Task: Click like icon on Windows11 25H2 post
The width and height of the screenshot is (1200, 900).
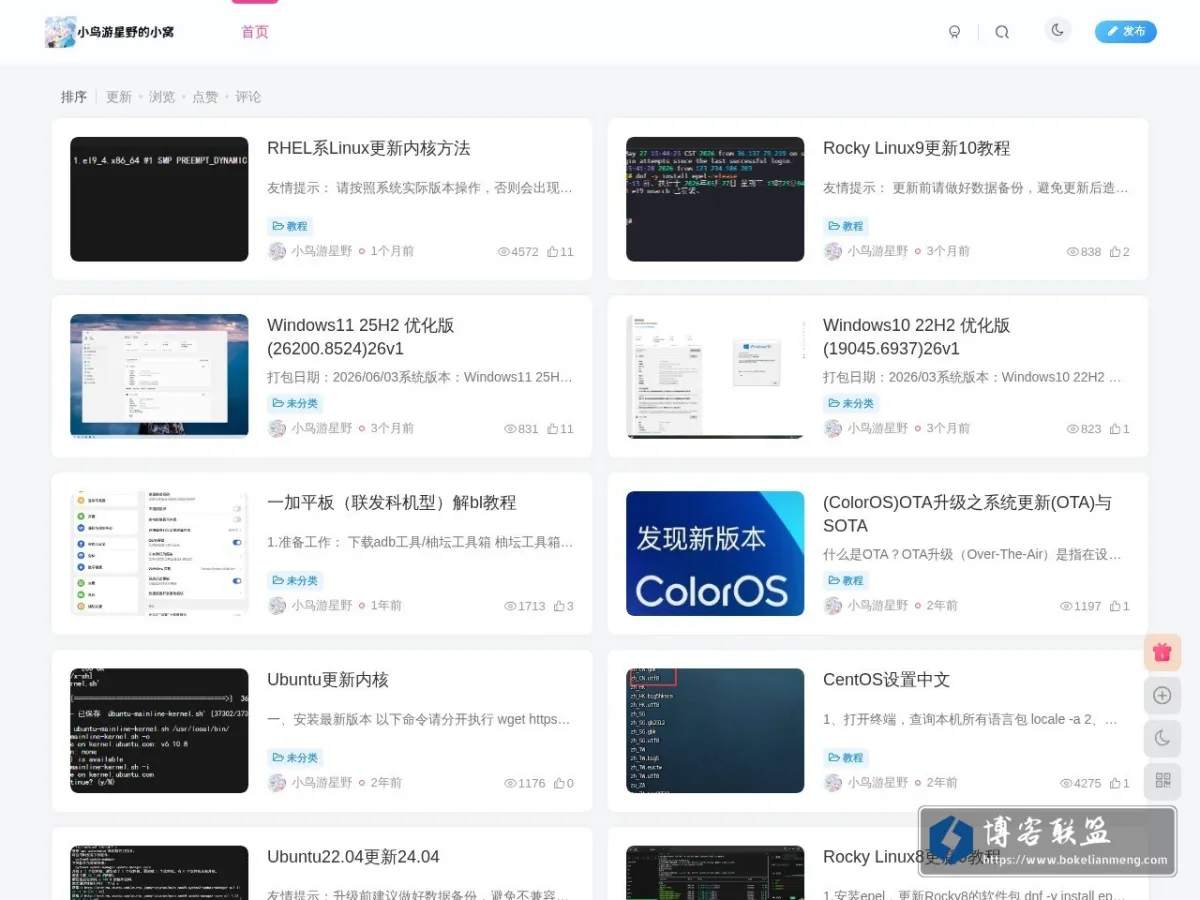Action: coord(552,429)
